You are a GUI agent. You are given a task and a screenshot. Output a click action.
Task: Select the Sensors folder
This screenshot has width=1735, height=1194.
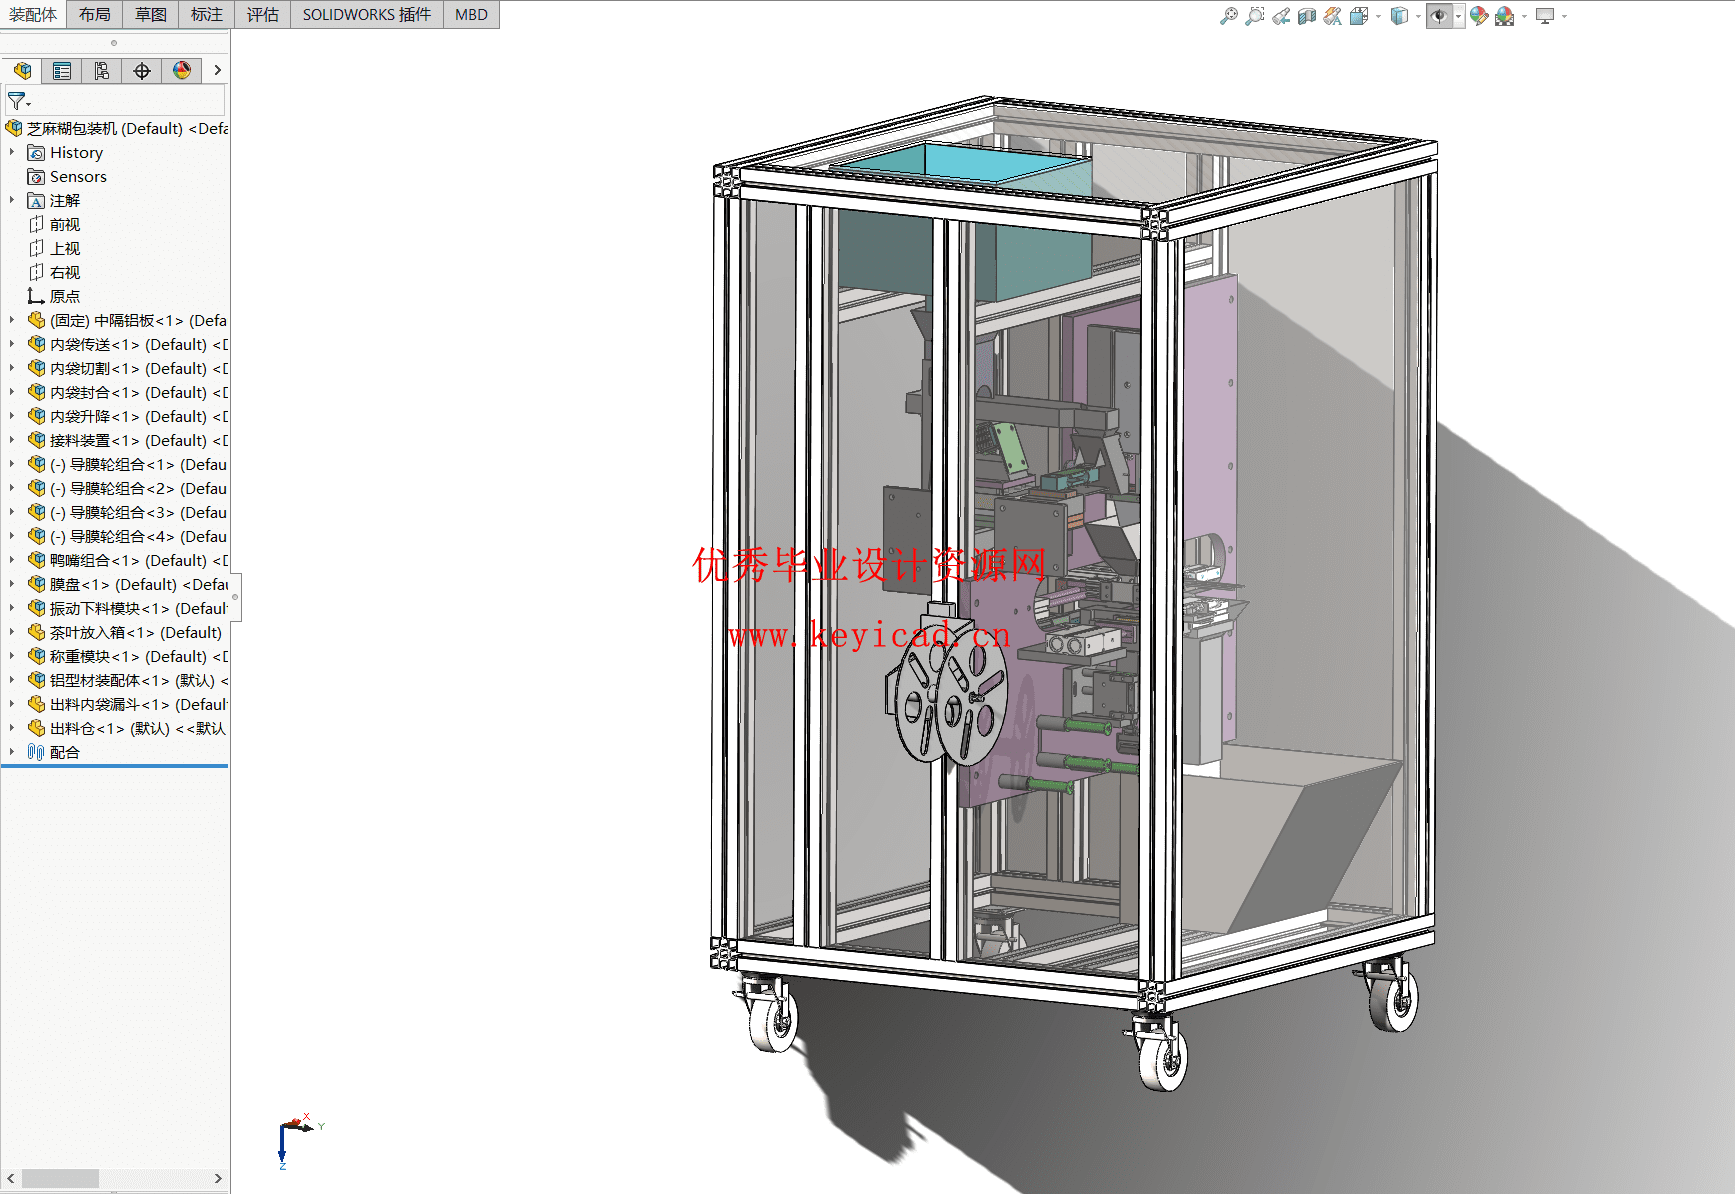tap(67, 176)
